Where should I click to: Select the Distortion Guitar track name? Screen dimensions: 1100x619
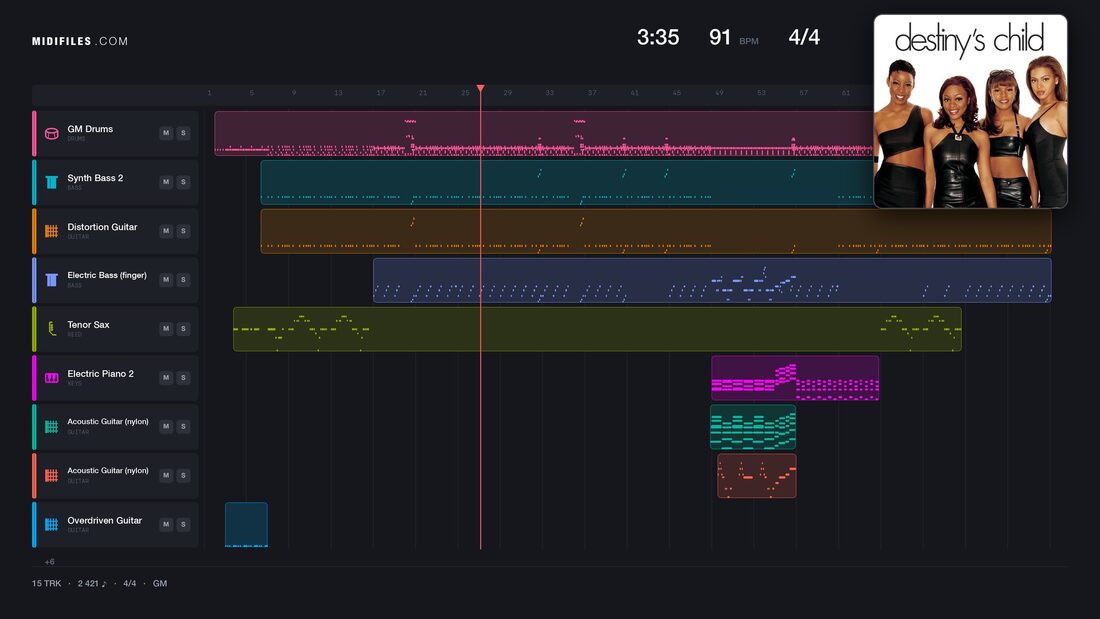pyautogui.click(x=102, y=227)
